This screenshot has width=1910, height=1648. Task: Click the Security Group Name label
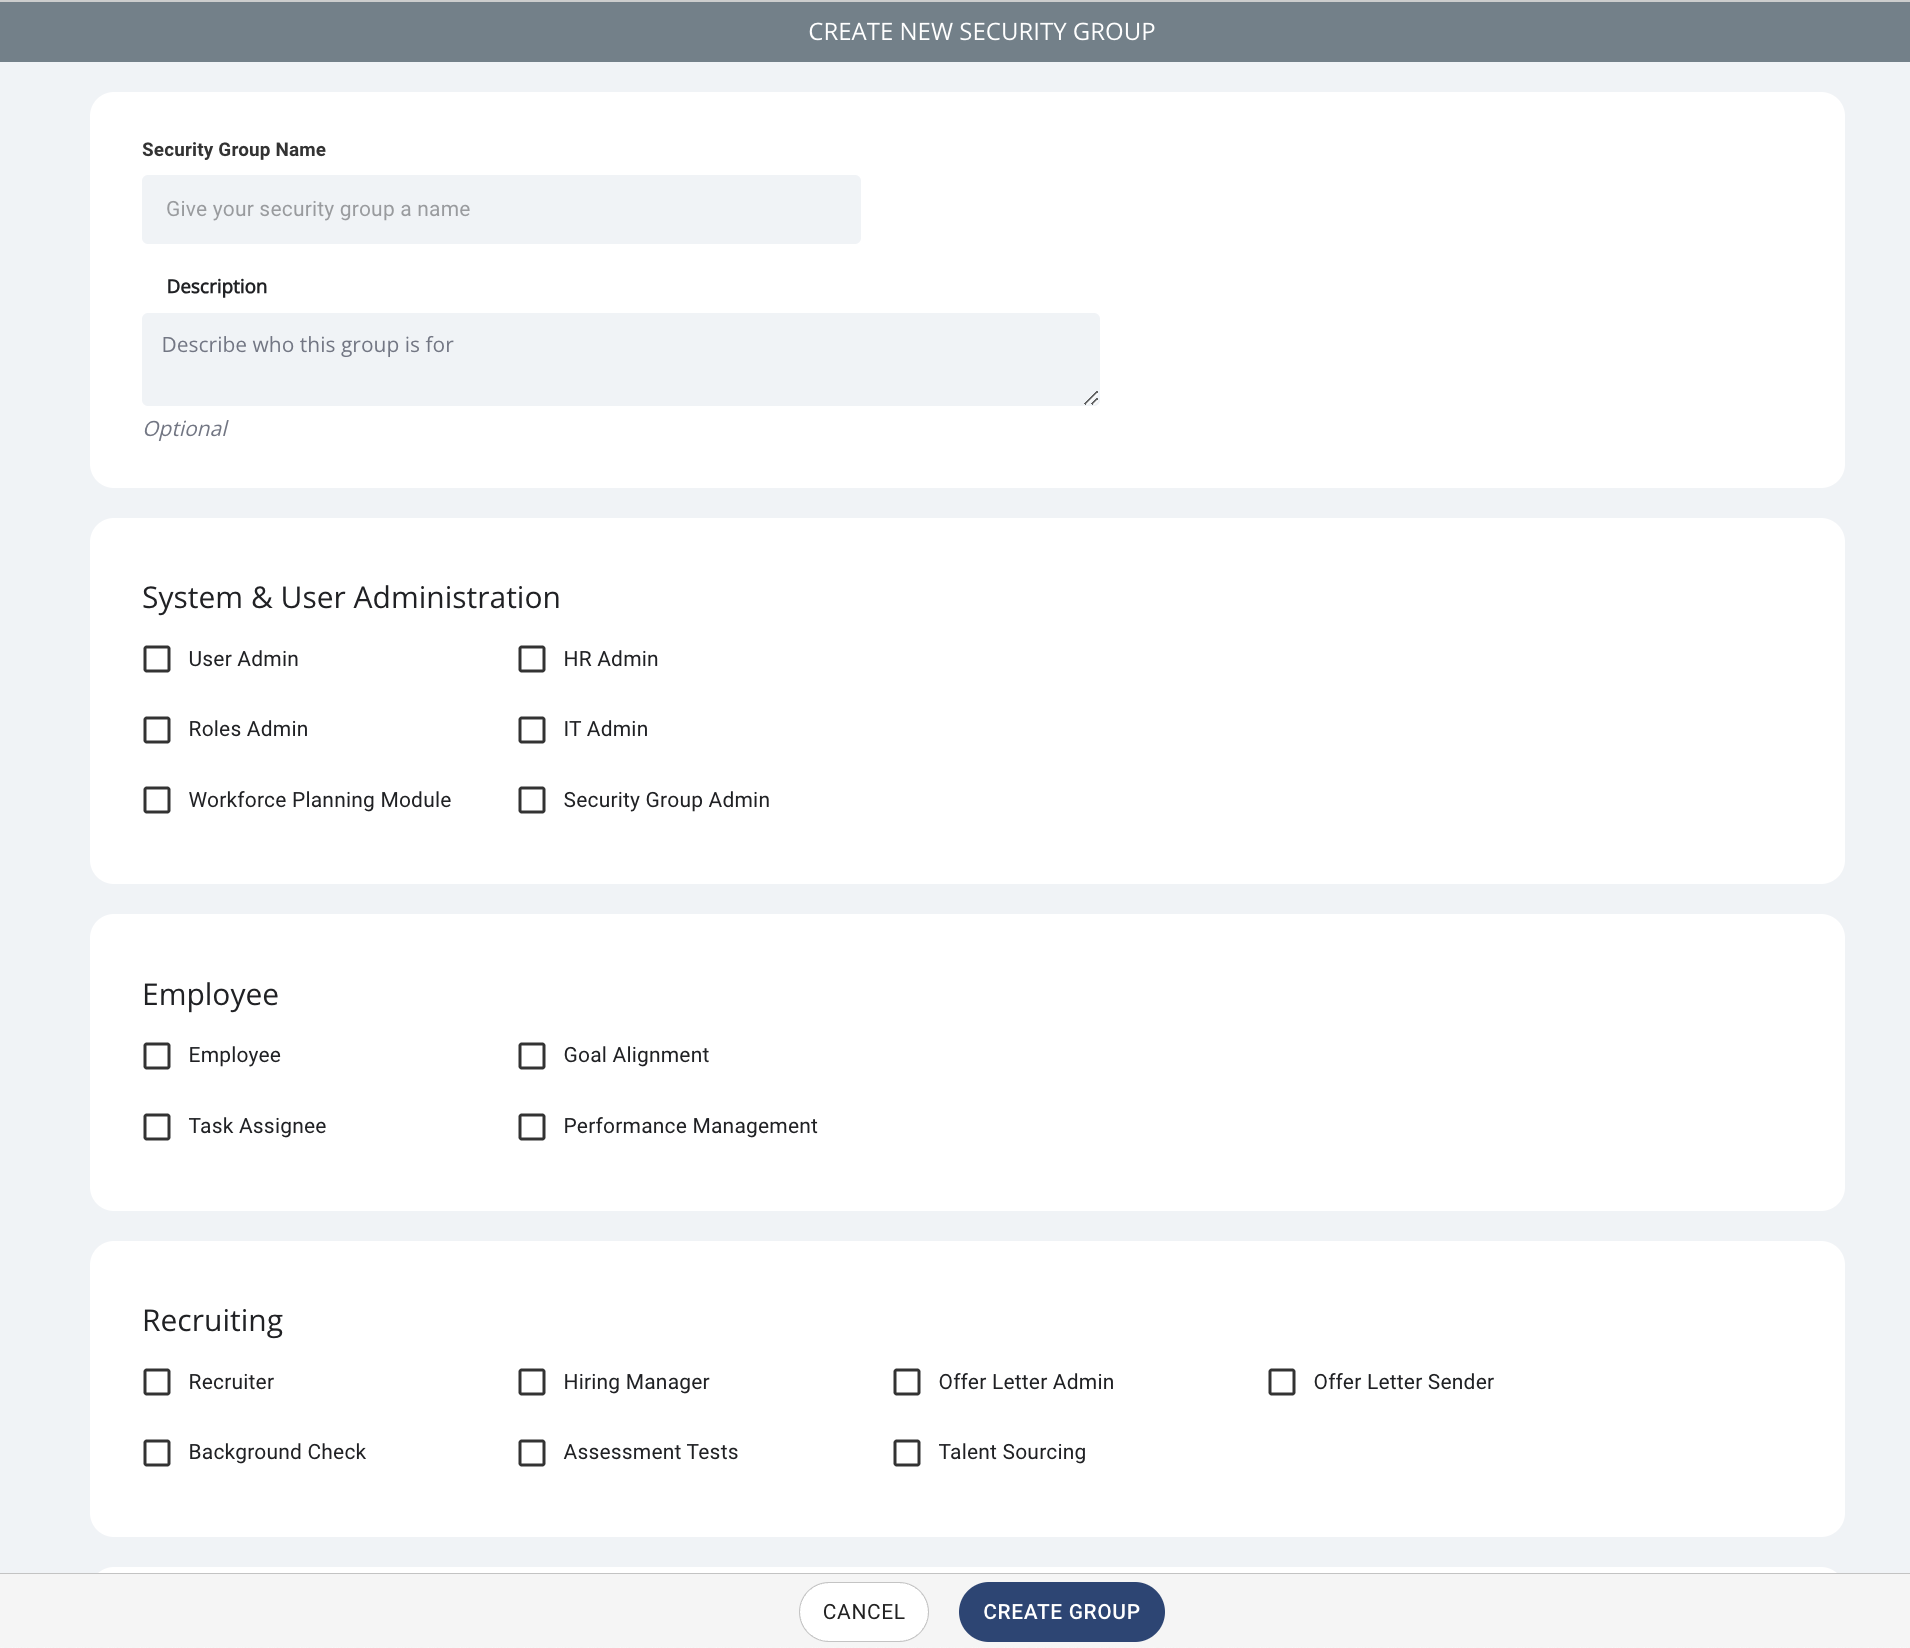click(x=234, y=150)
